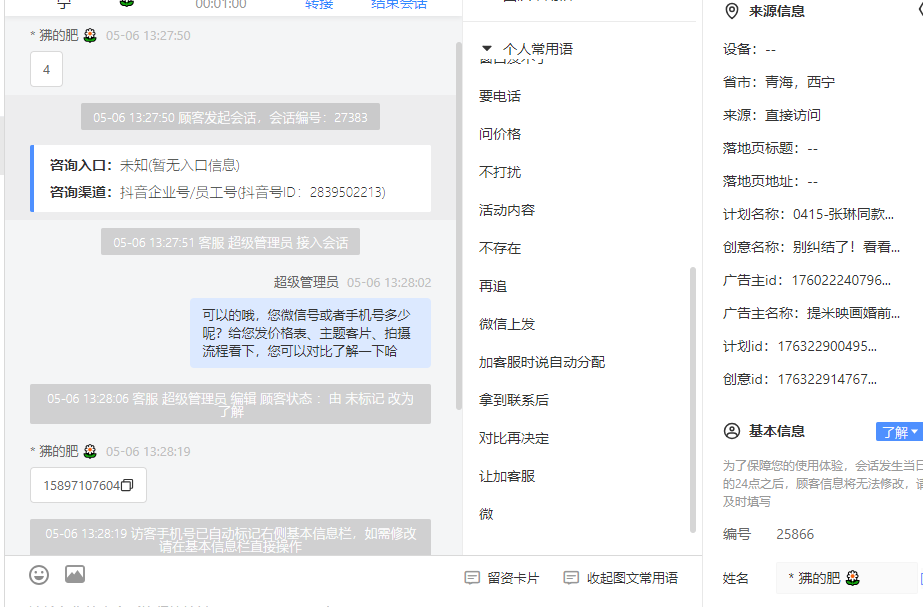The image size is (923, 607).
Task: Select the quick phrase 再追
Action: (x=493, y=286)
